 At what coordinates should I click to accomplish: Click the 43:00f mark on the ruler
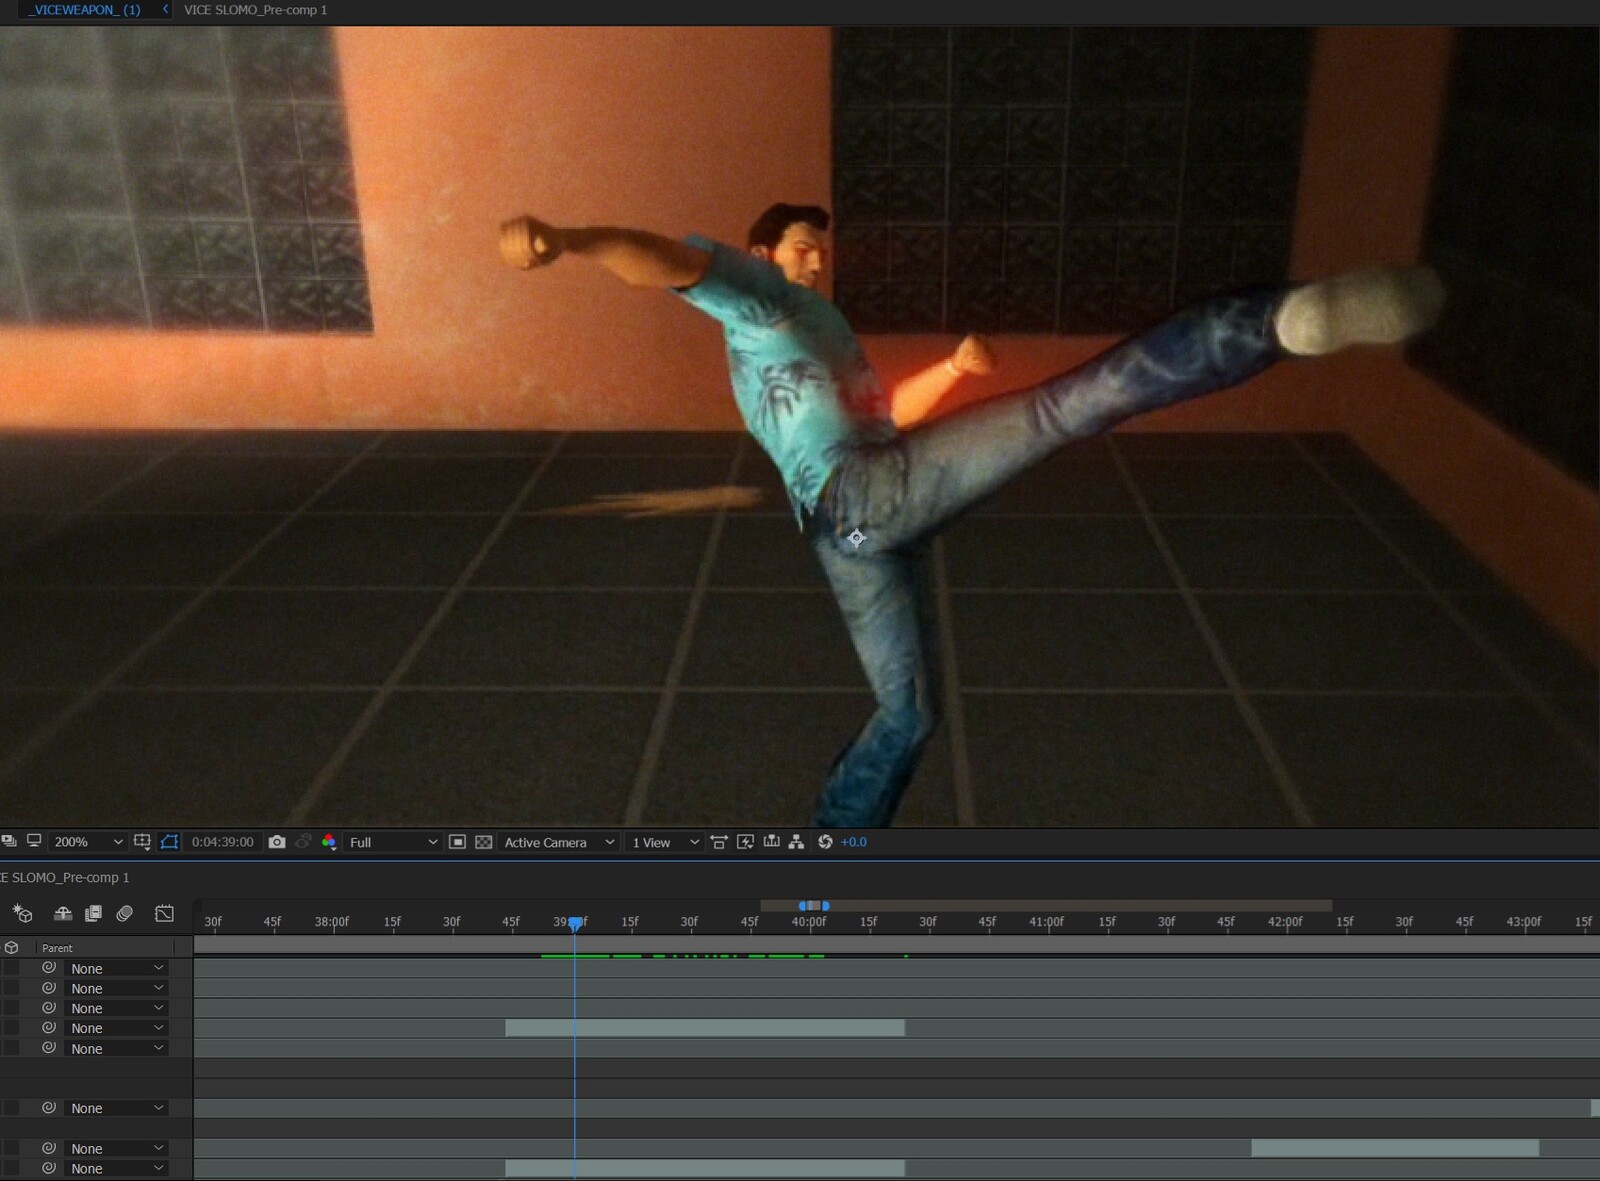pos(1524,922)
